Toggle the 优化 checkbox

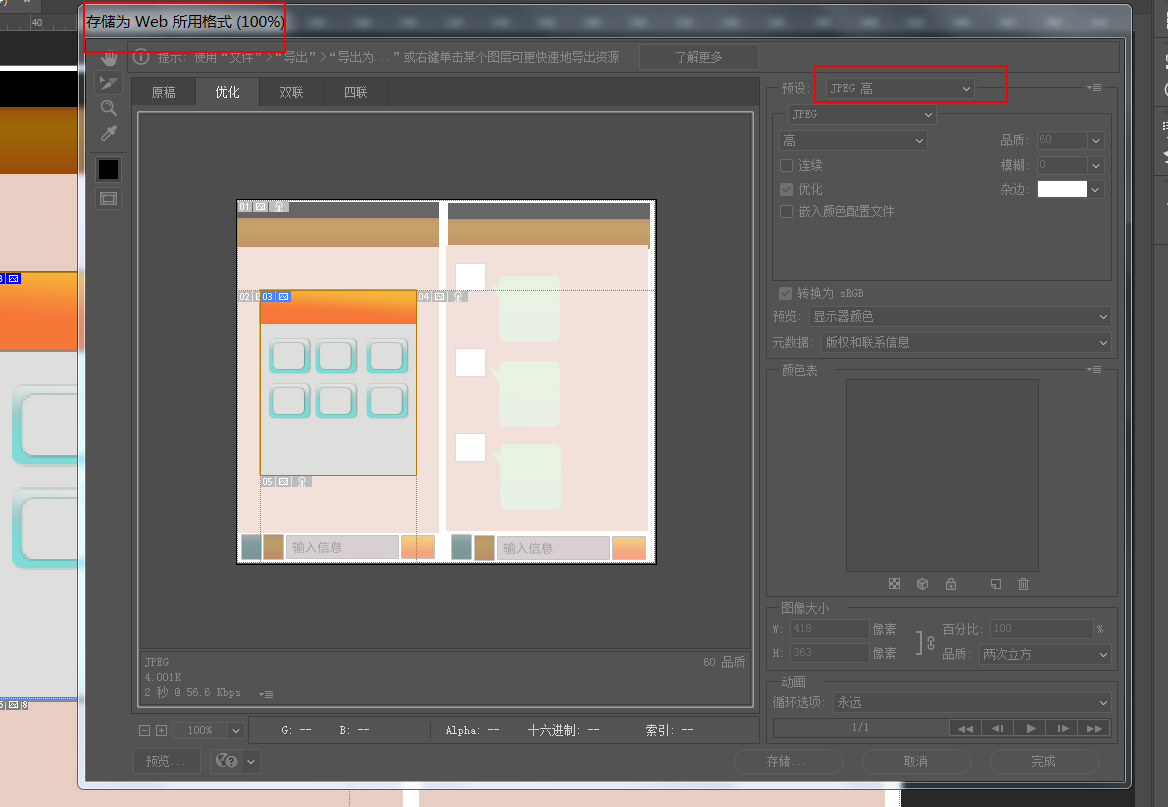pyautogui.click(x=787, y=189)
